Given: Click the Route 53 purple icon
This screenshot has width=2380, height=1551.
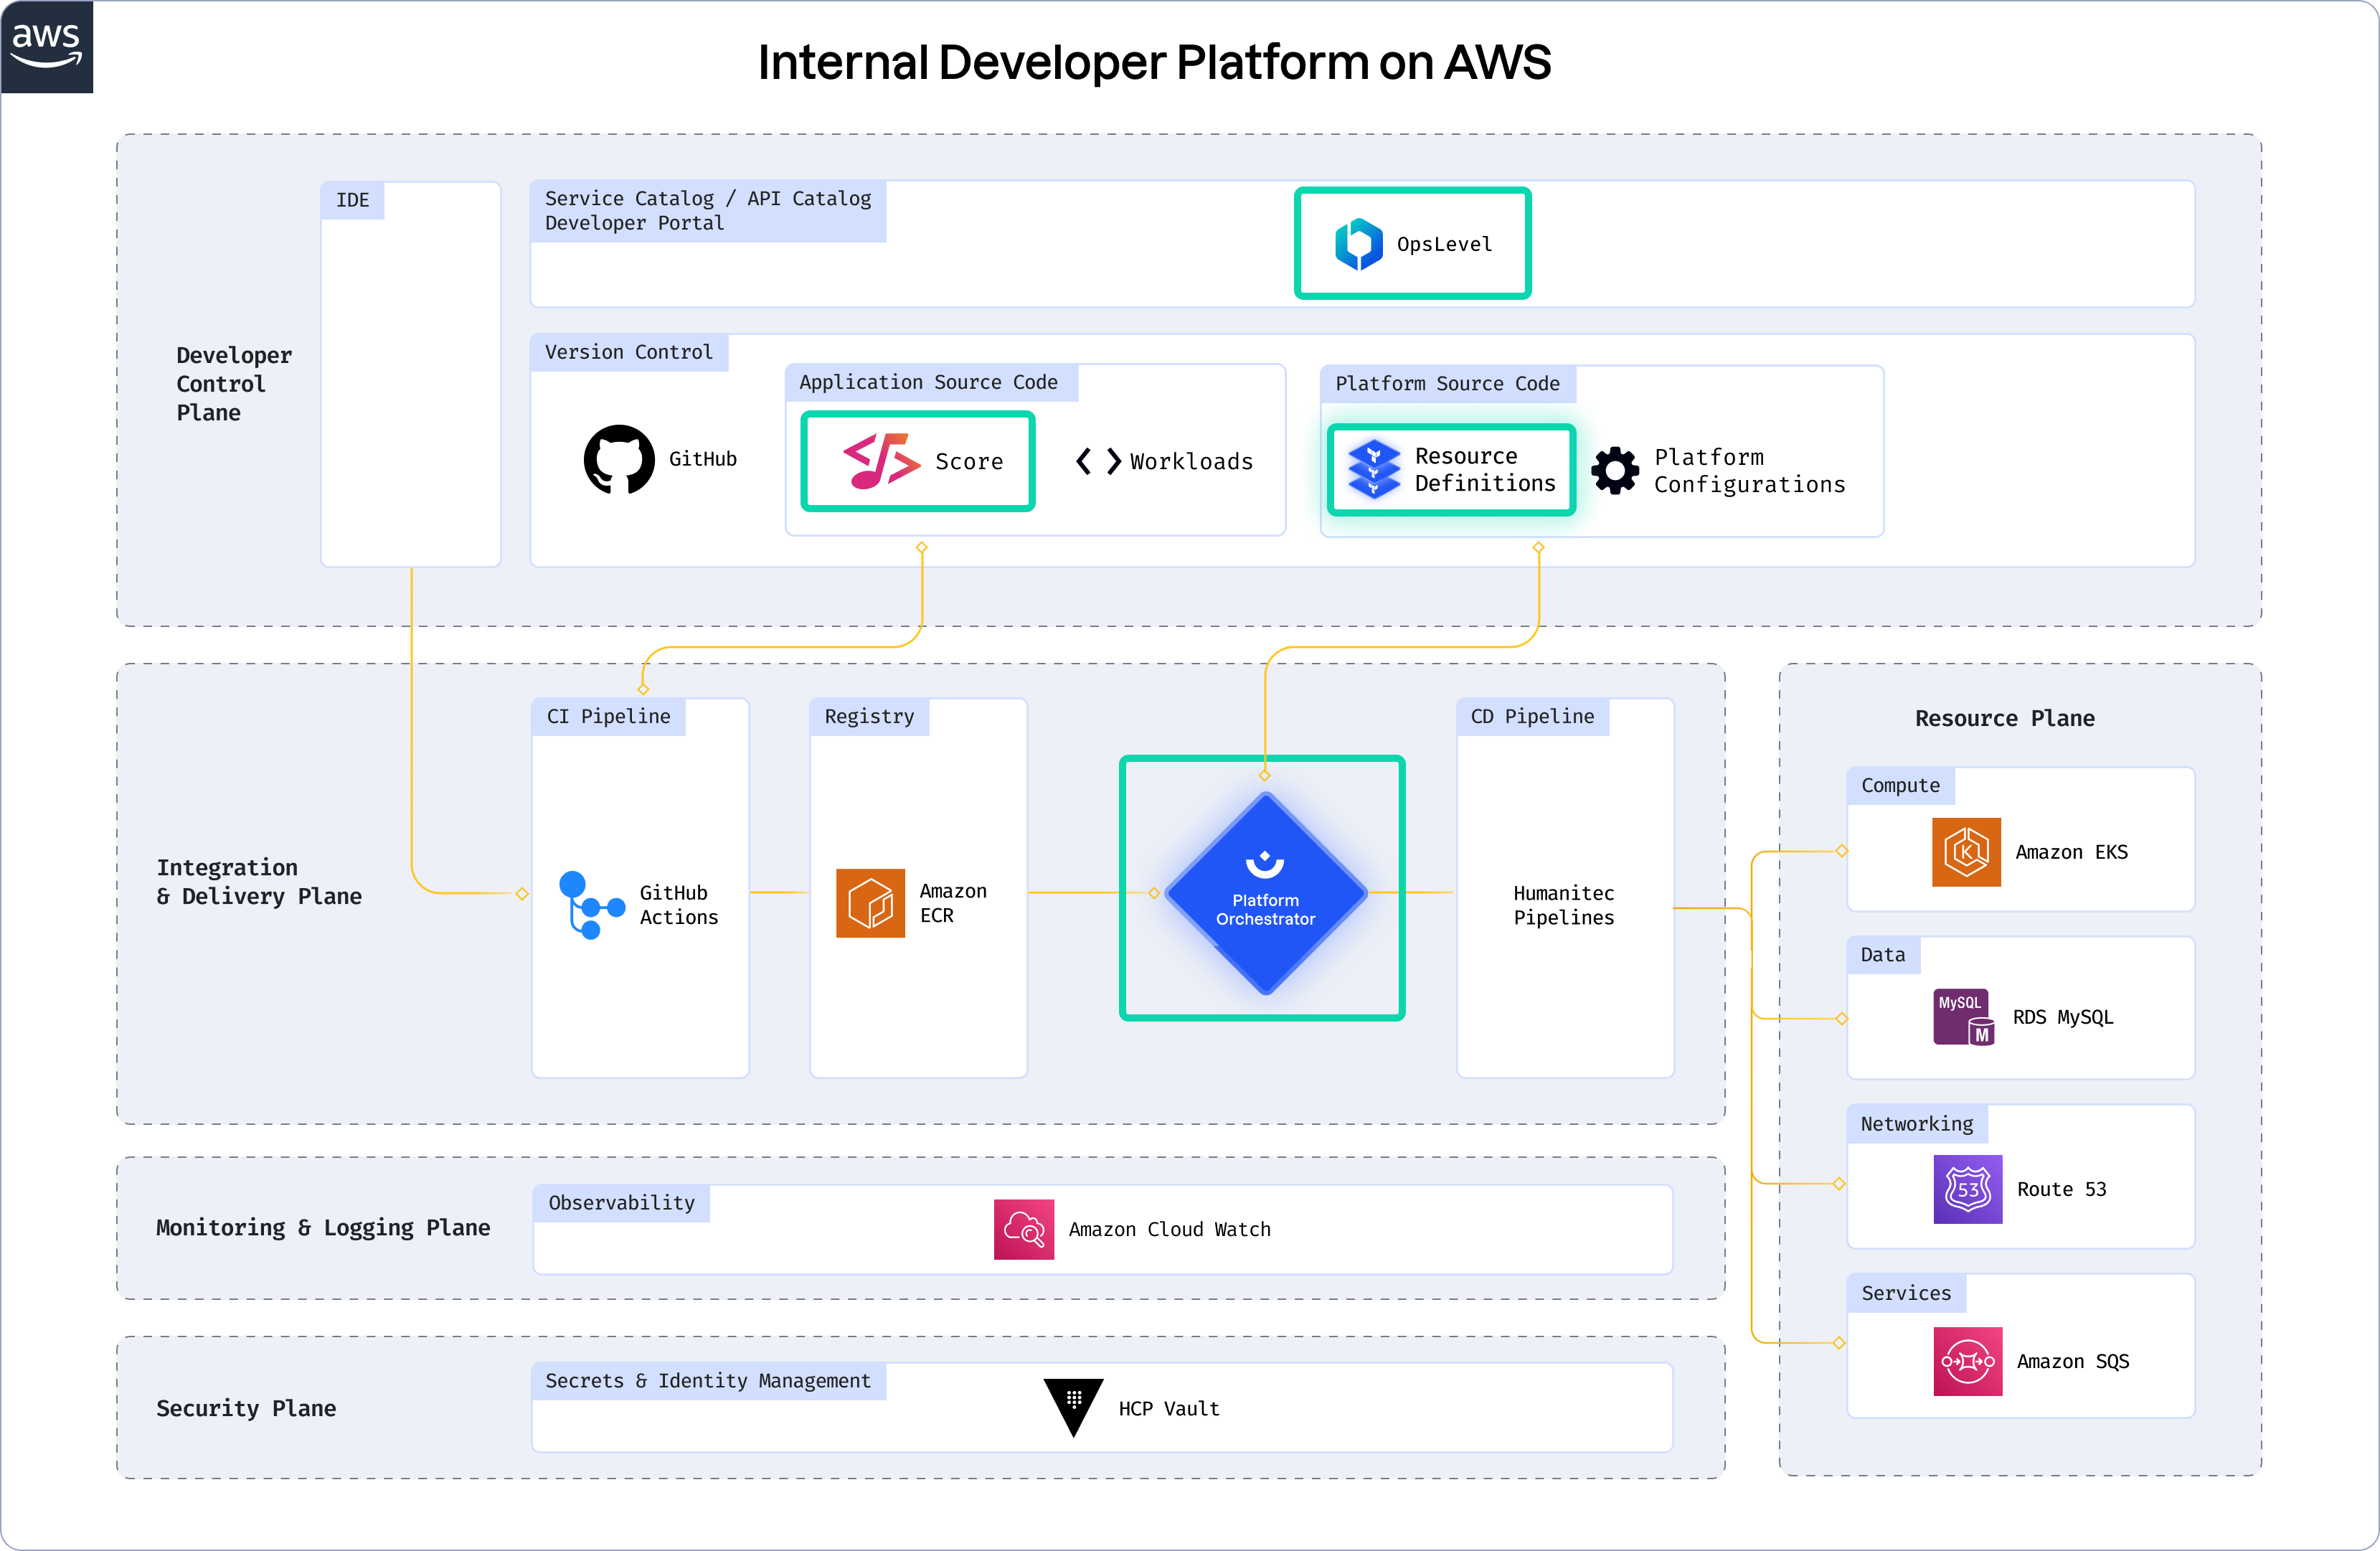Looking at the screenshot, I should 1967,1189.
